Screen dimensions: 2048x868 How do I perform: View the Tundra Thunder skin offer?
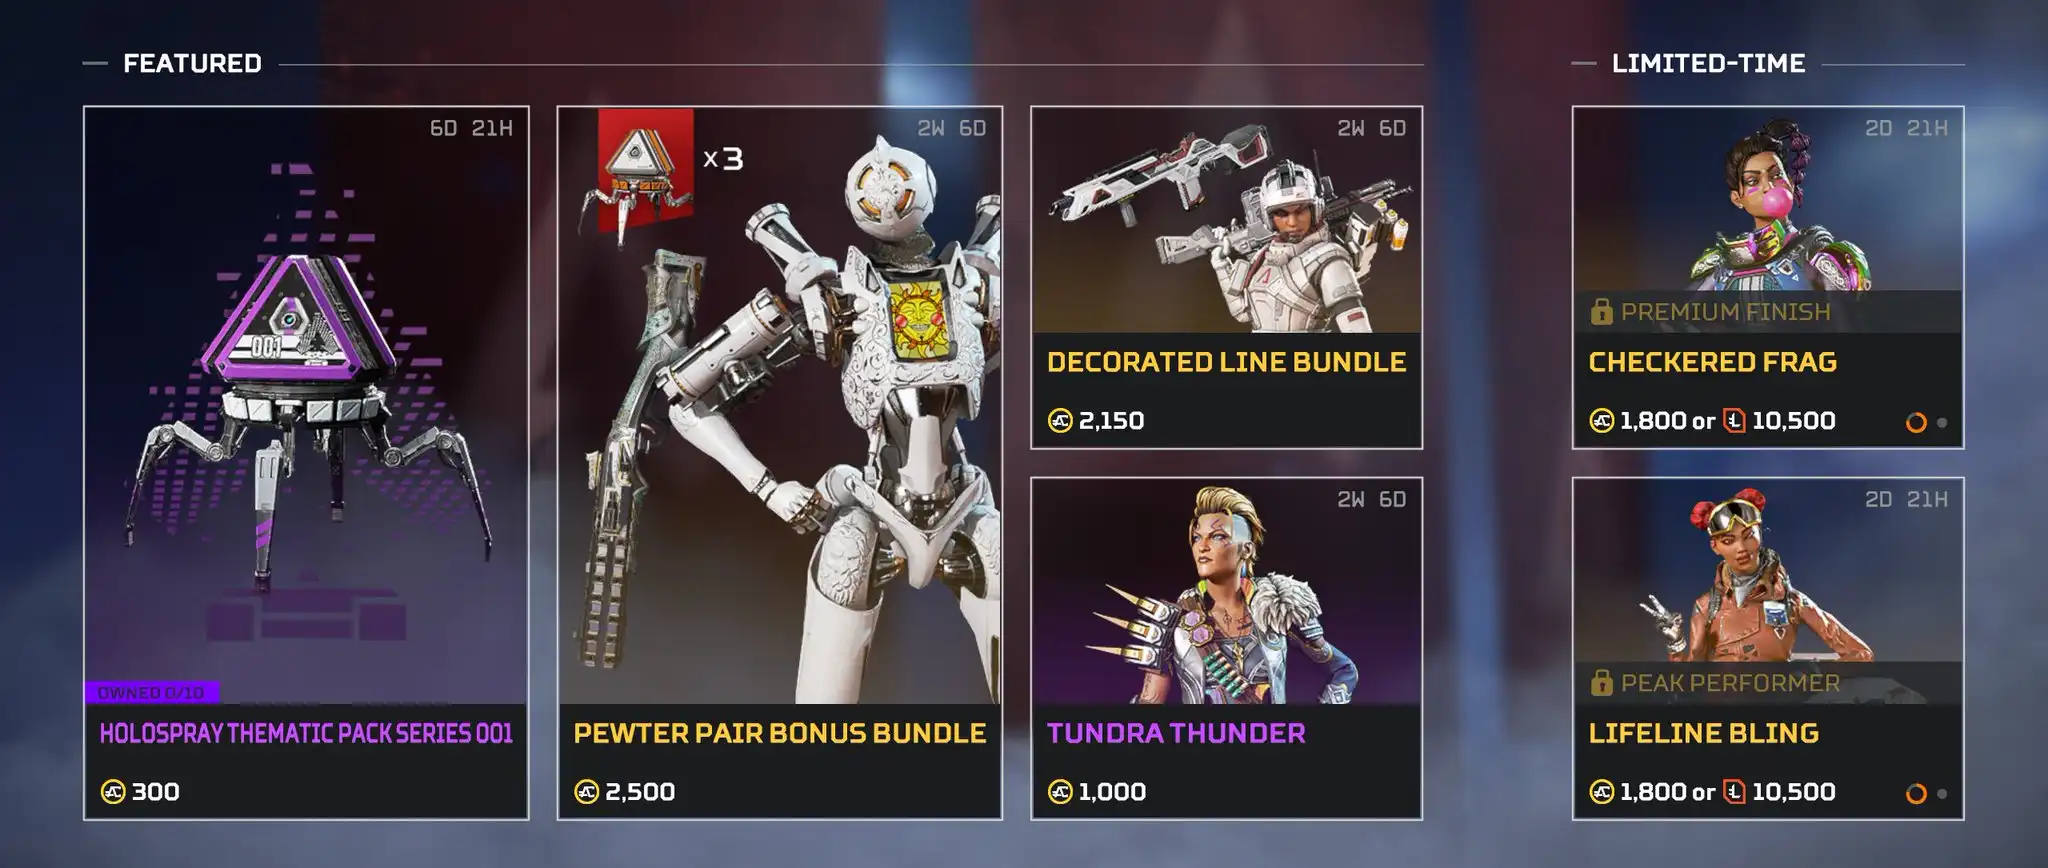pyautogui.click(x=1226, y=648)
